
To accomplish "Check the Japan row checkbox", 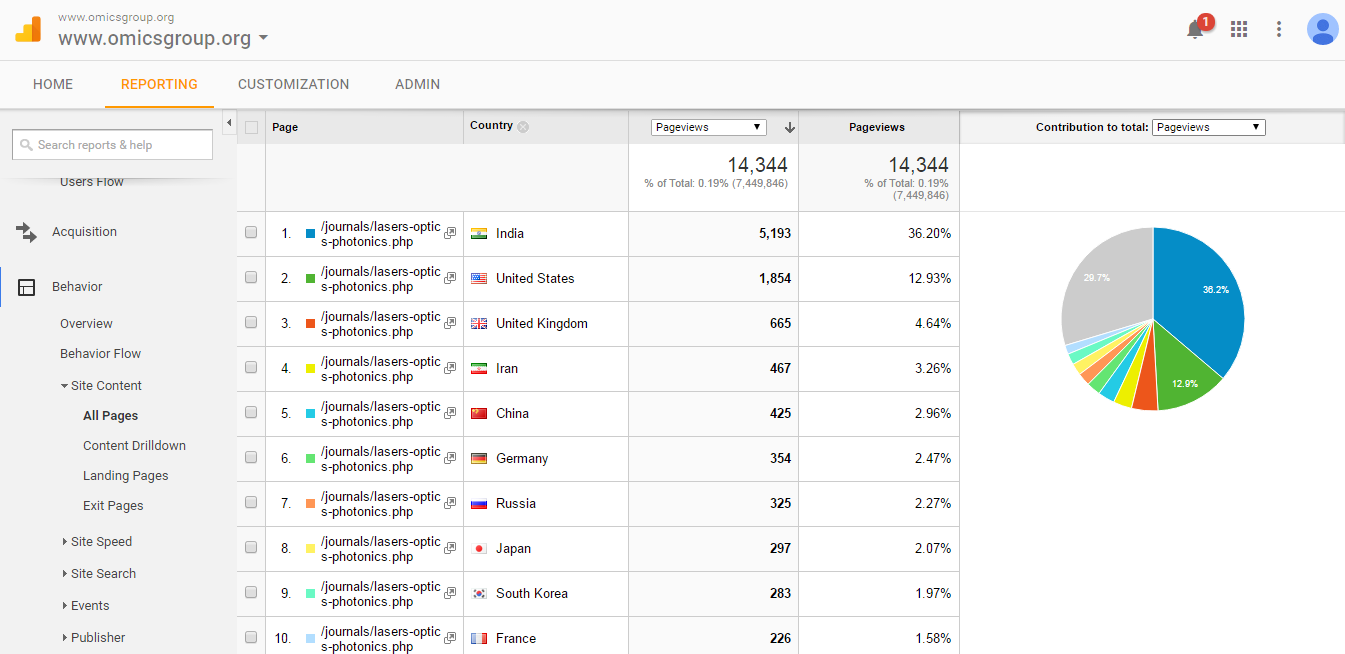I will coord(251,547).
